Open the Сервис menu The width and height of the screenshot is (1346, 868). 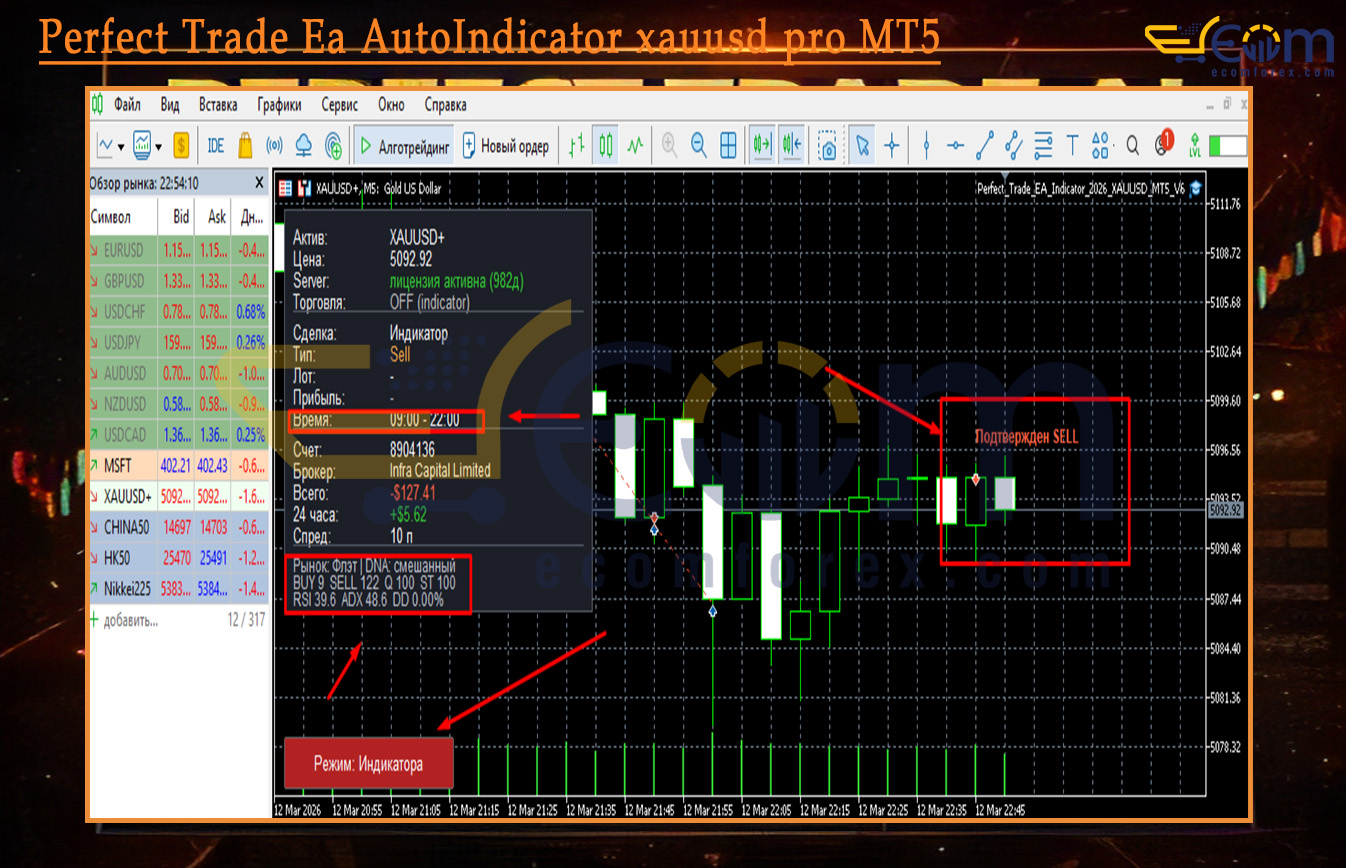point(340,105)
